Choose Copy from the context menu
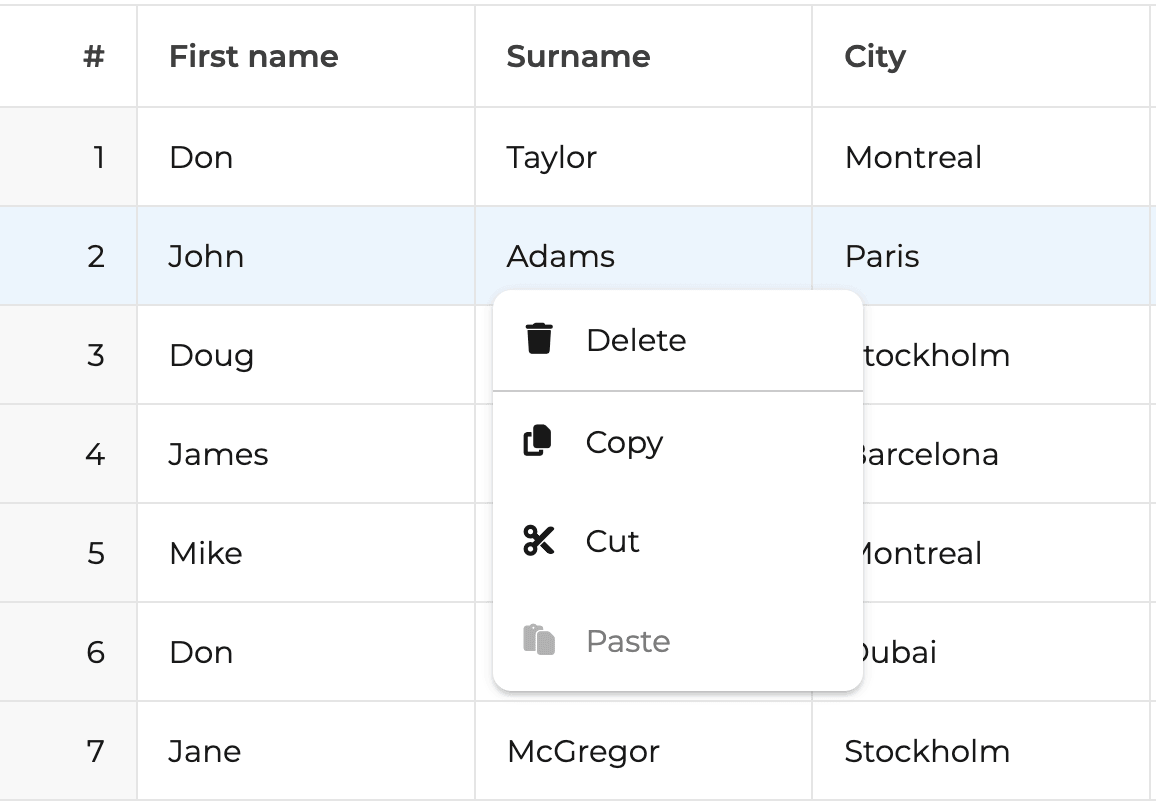 (x=678, y=442)
